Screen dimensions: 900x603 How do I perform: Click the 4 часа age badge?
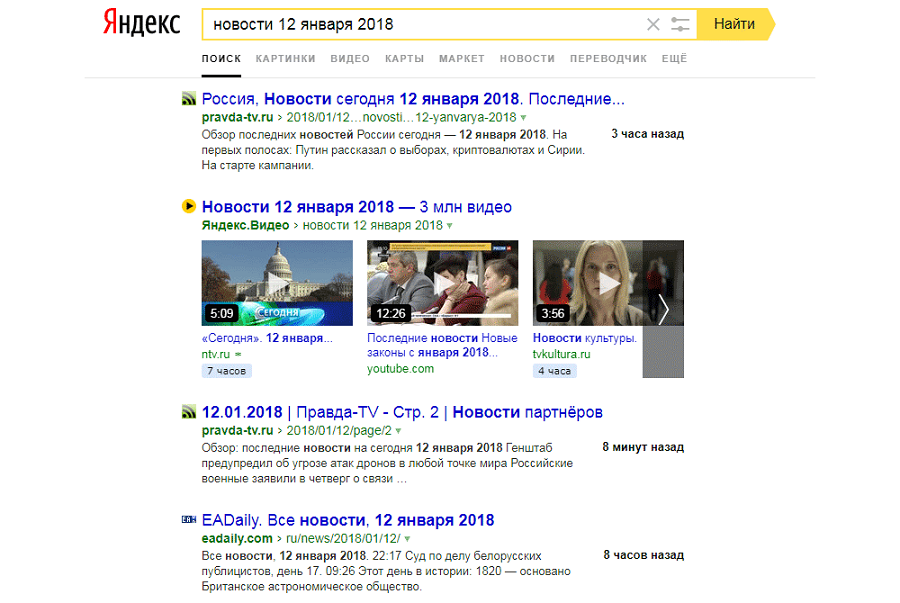[x=554, y=371]
